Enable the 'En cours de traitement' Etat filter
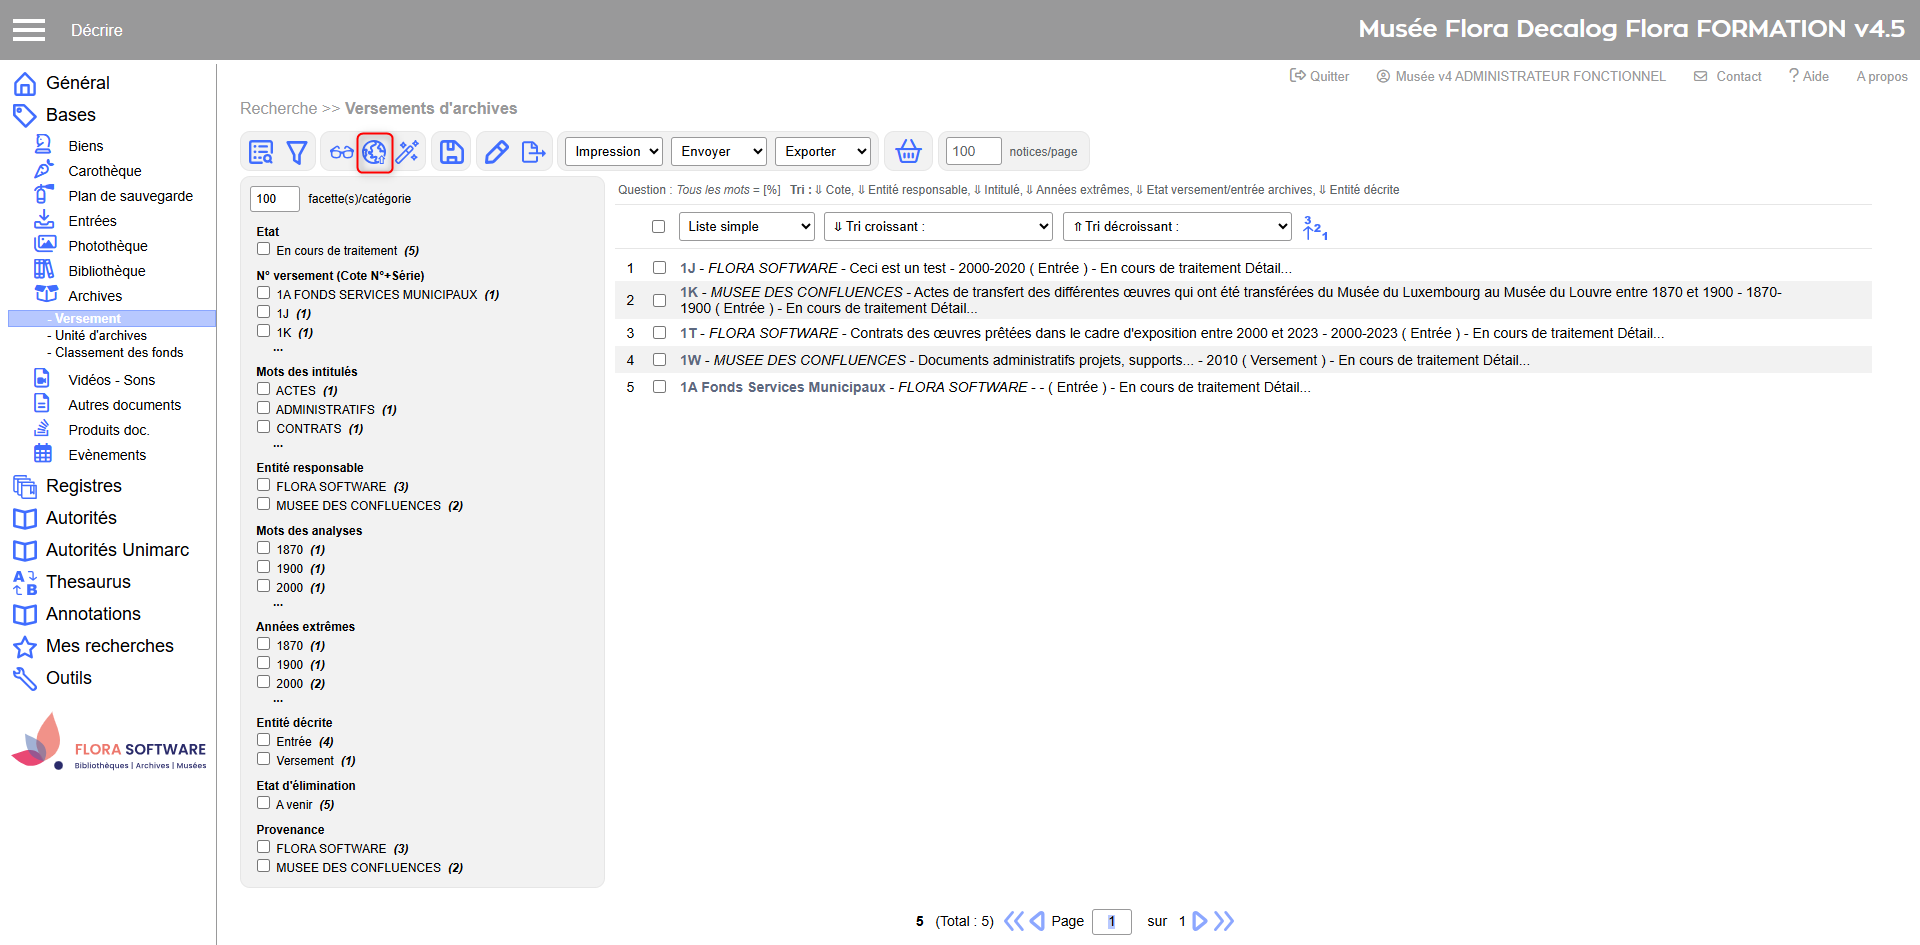Image resolution: width=1920 pixels, height=945 pixels. (x=264, y=249)
